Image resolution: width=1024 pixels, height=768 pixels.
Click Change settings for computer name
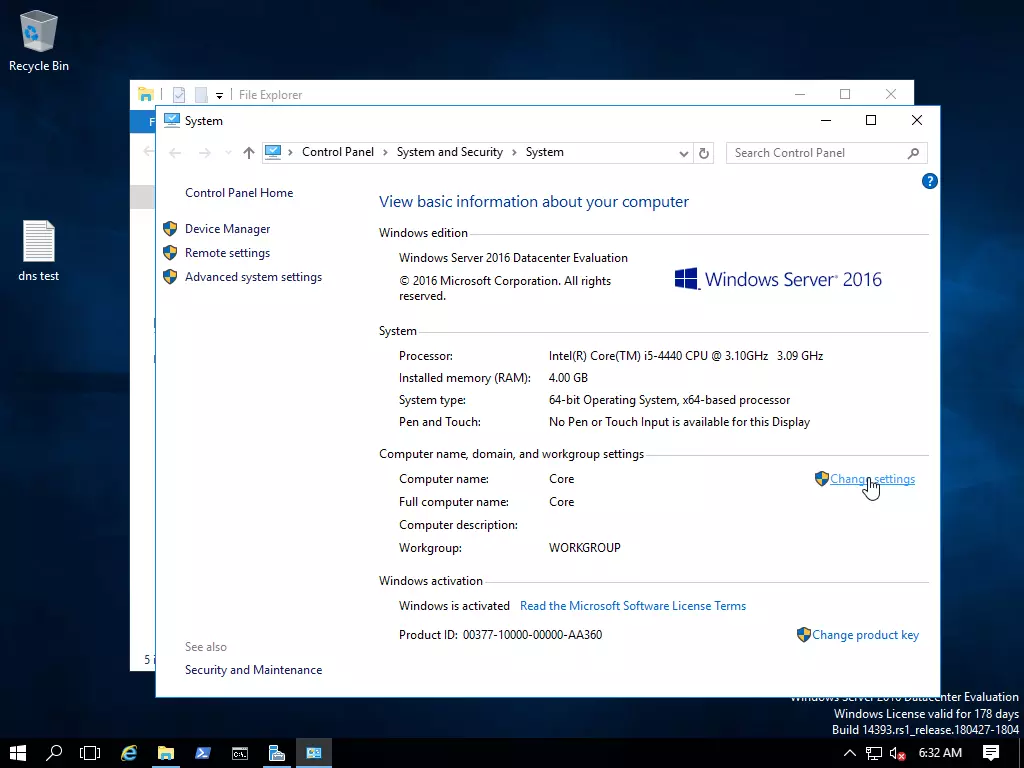coord(872,479)
